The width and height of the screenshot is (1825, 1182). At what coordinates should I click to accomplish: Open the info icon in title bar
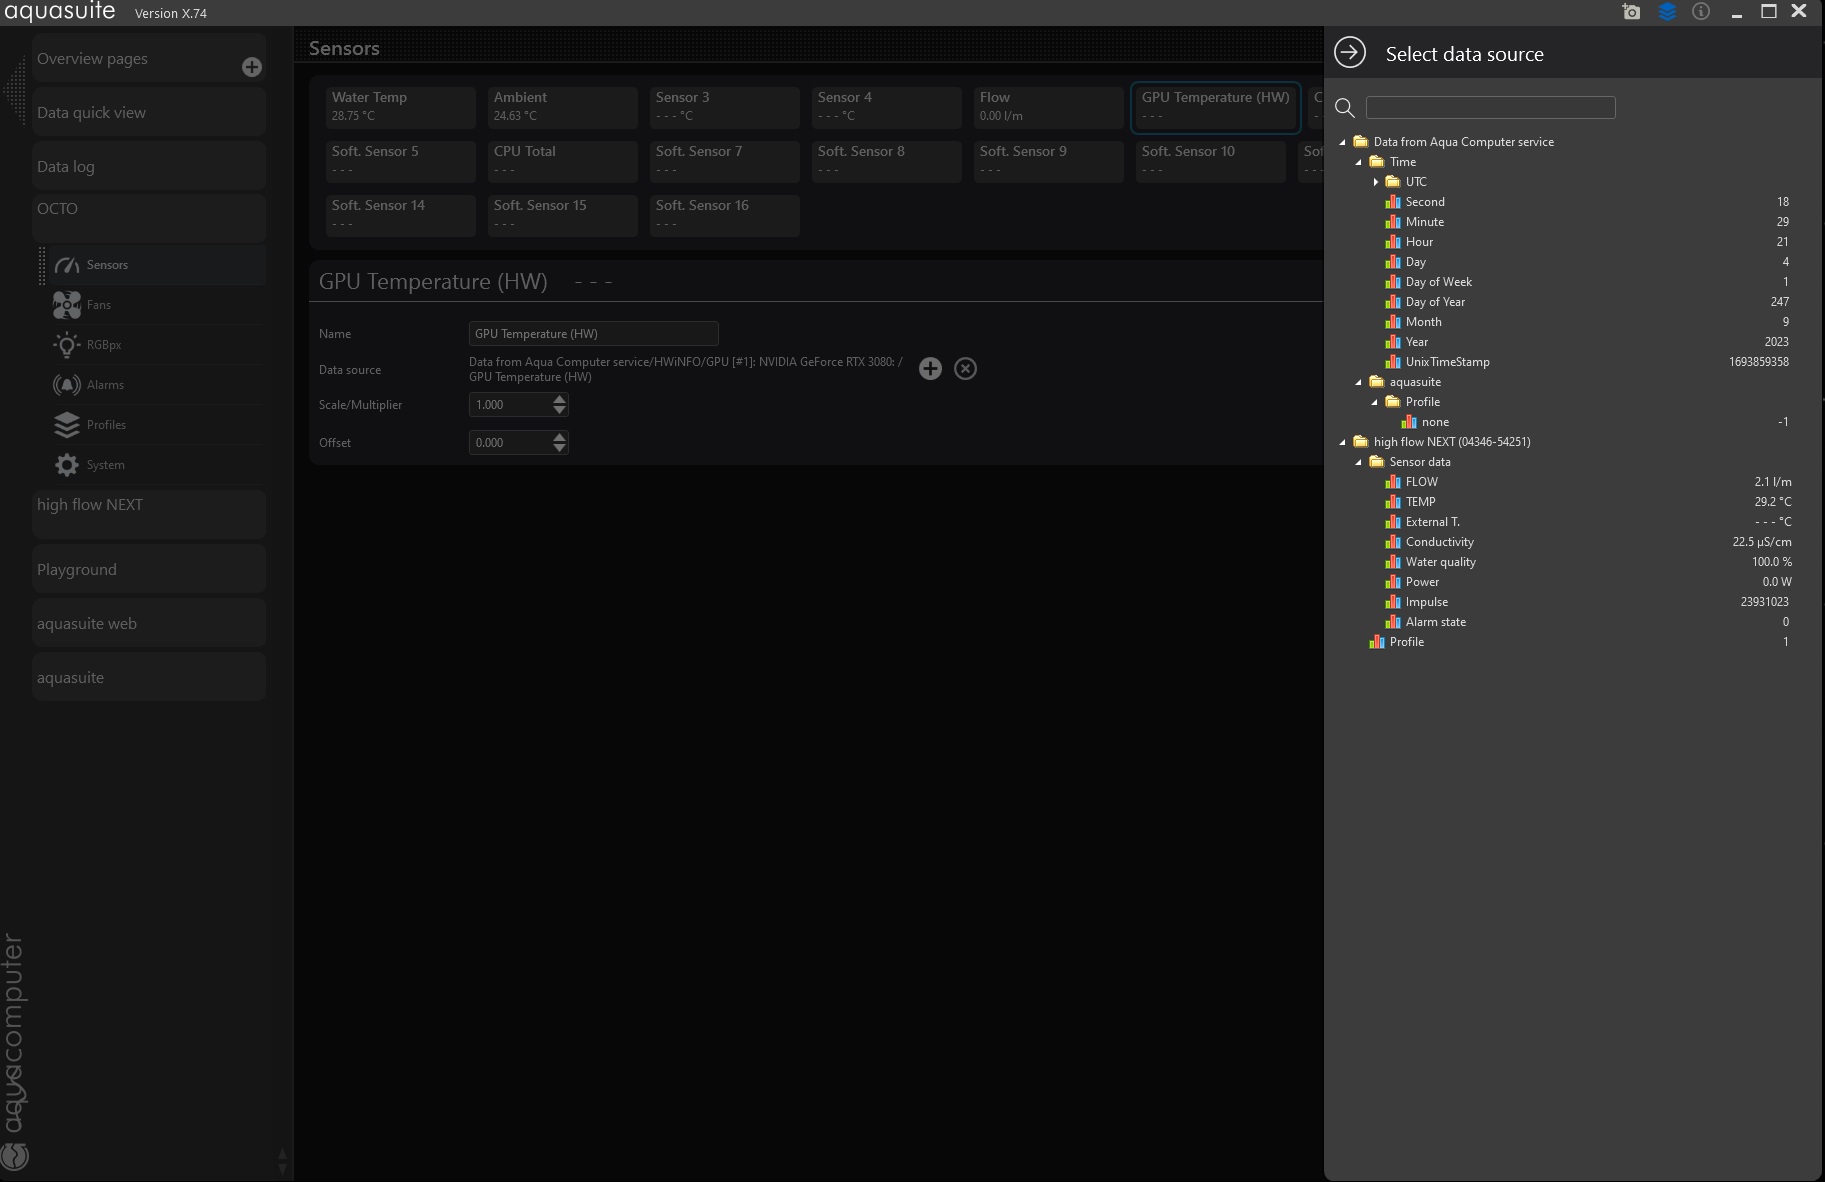pos(1701,12)
